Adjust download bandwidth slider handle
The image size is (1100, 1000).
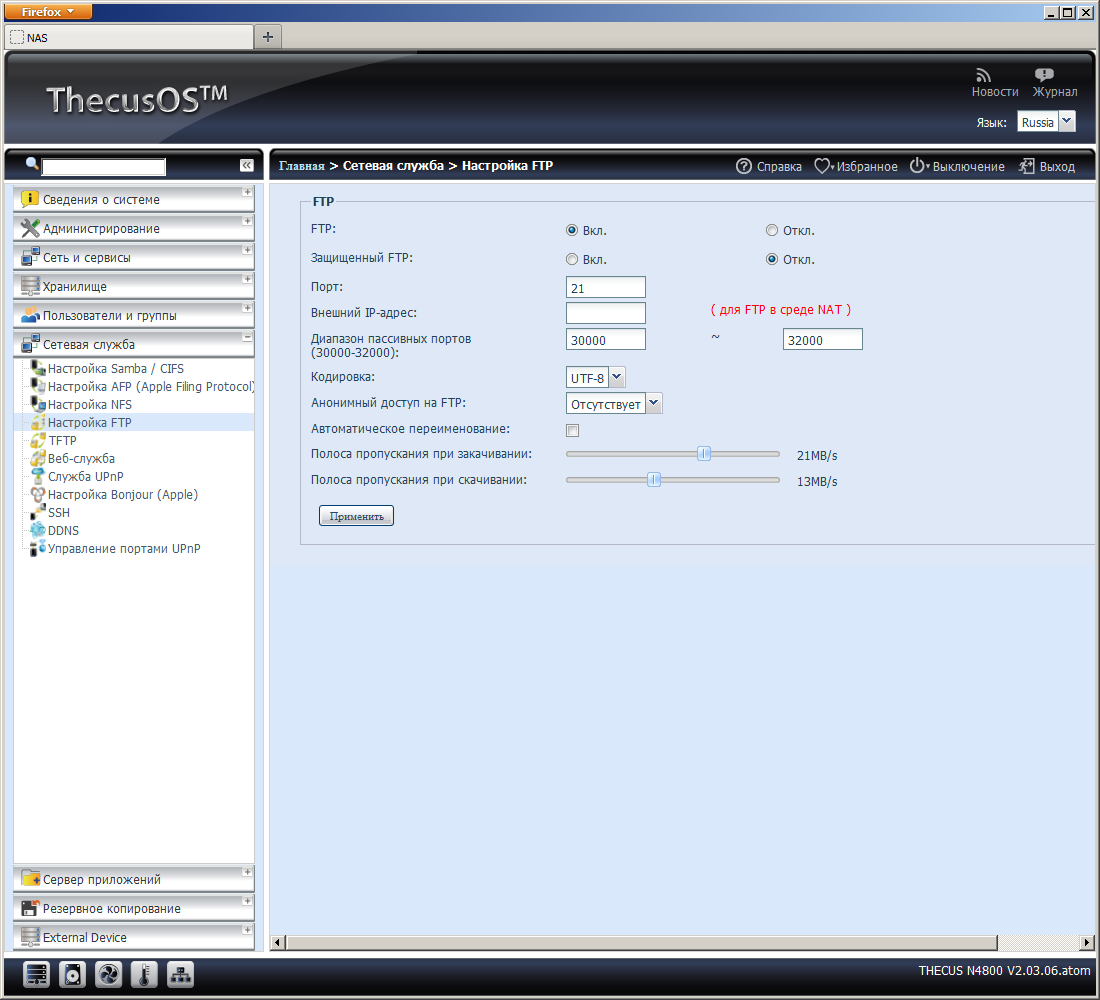pos(654,480)
